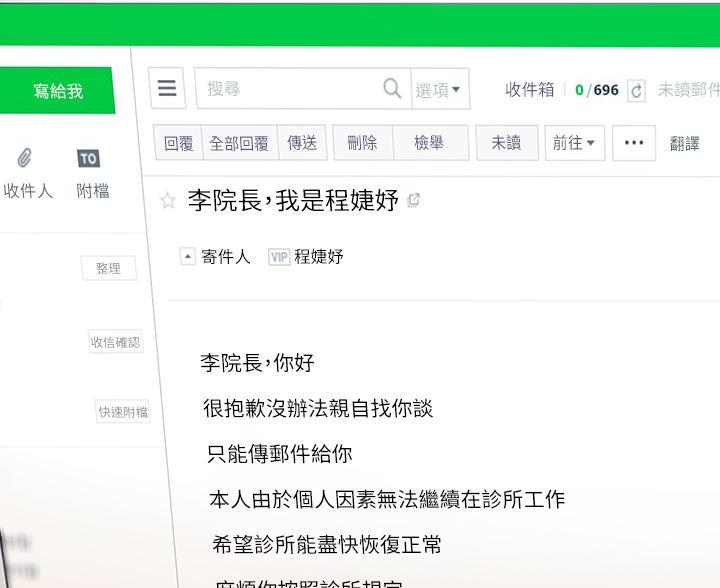
Task: Open the 前往 dropdown menu
Action: tap(573, 143)
